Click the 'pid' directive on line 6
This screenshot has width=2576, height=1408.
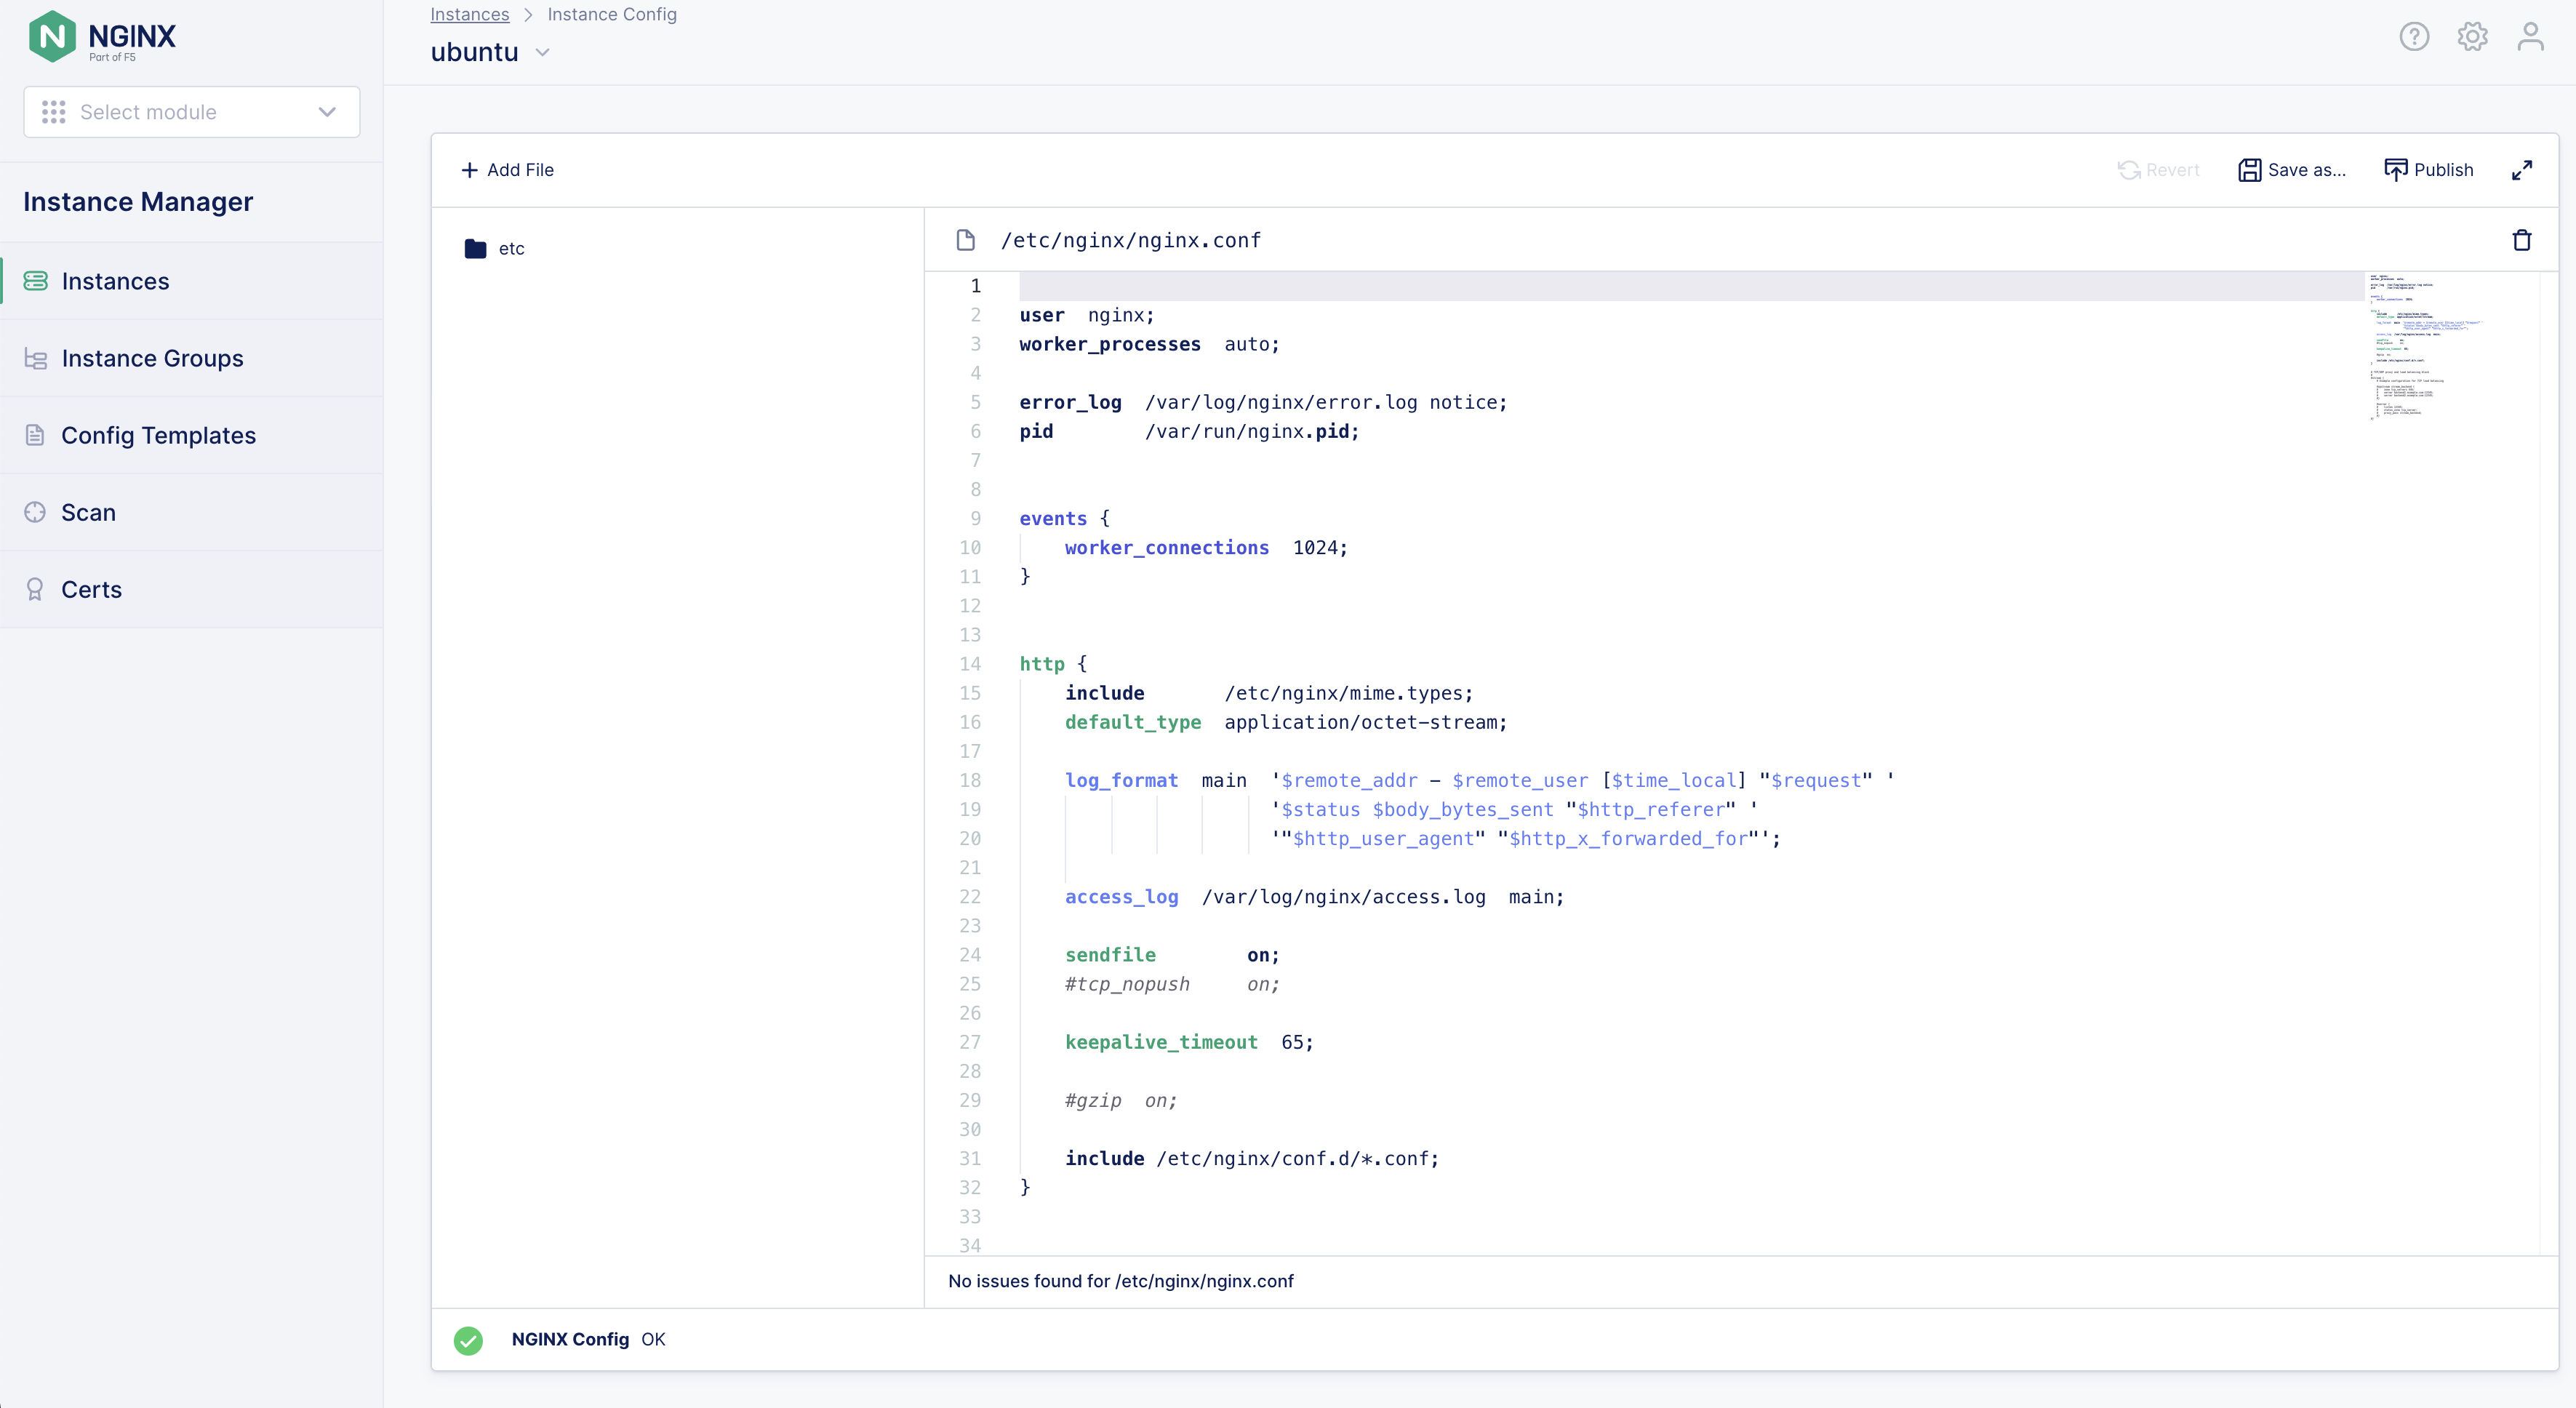1036,431
